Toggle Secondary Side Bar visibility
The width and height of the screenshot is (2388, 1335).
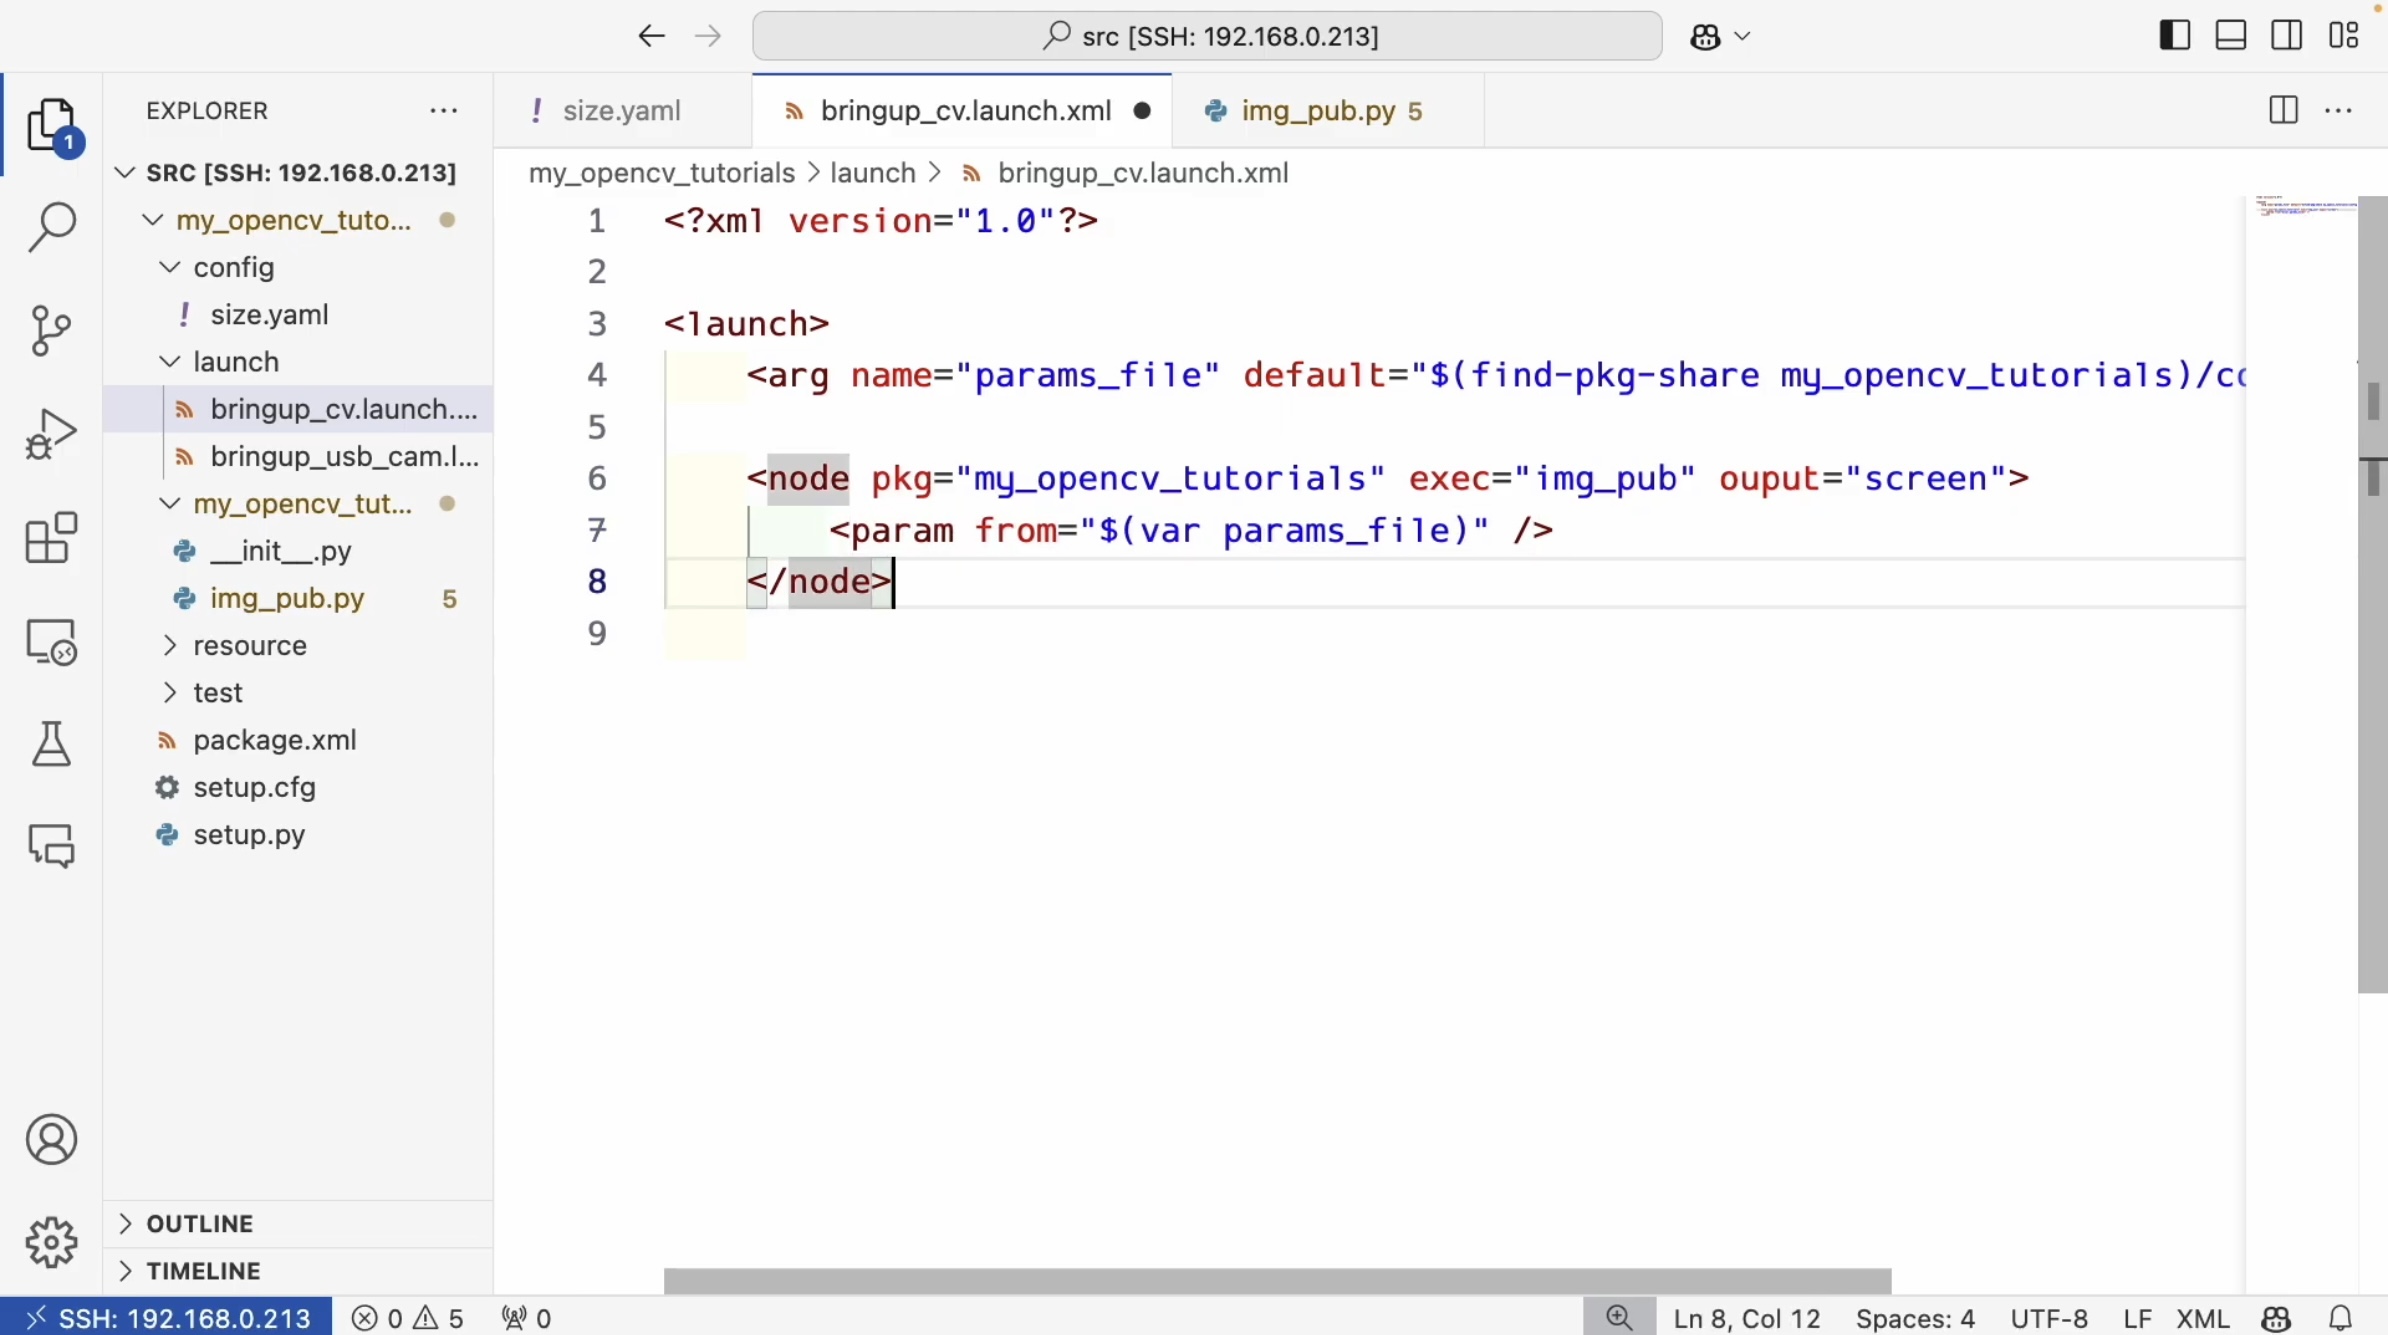coord(2286,36)
